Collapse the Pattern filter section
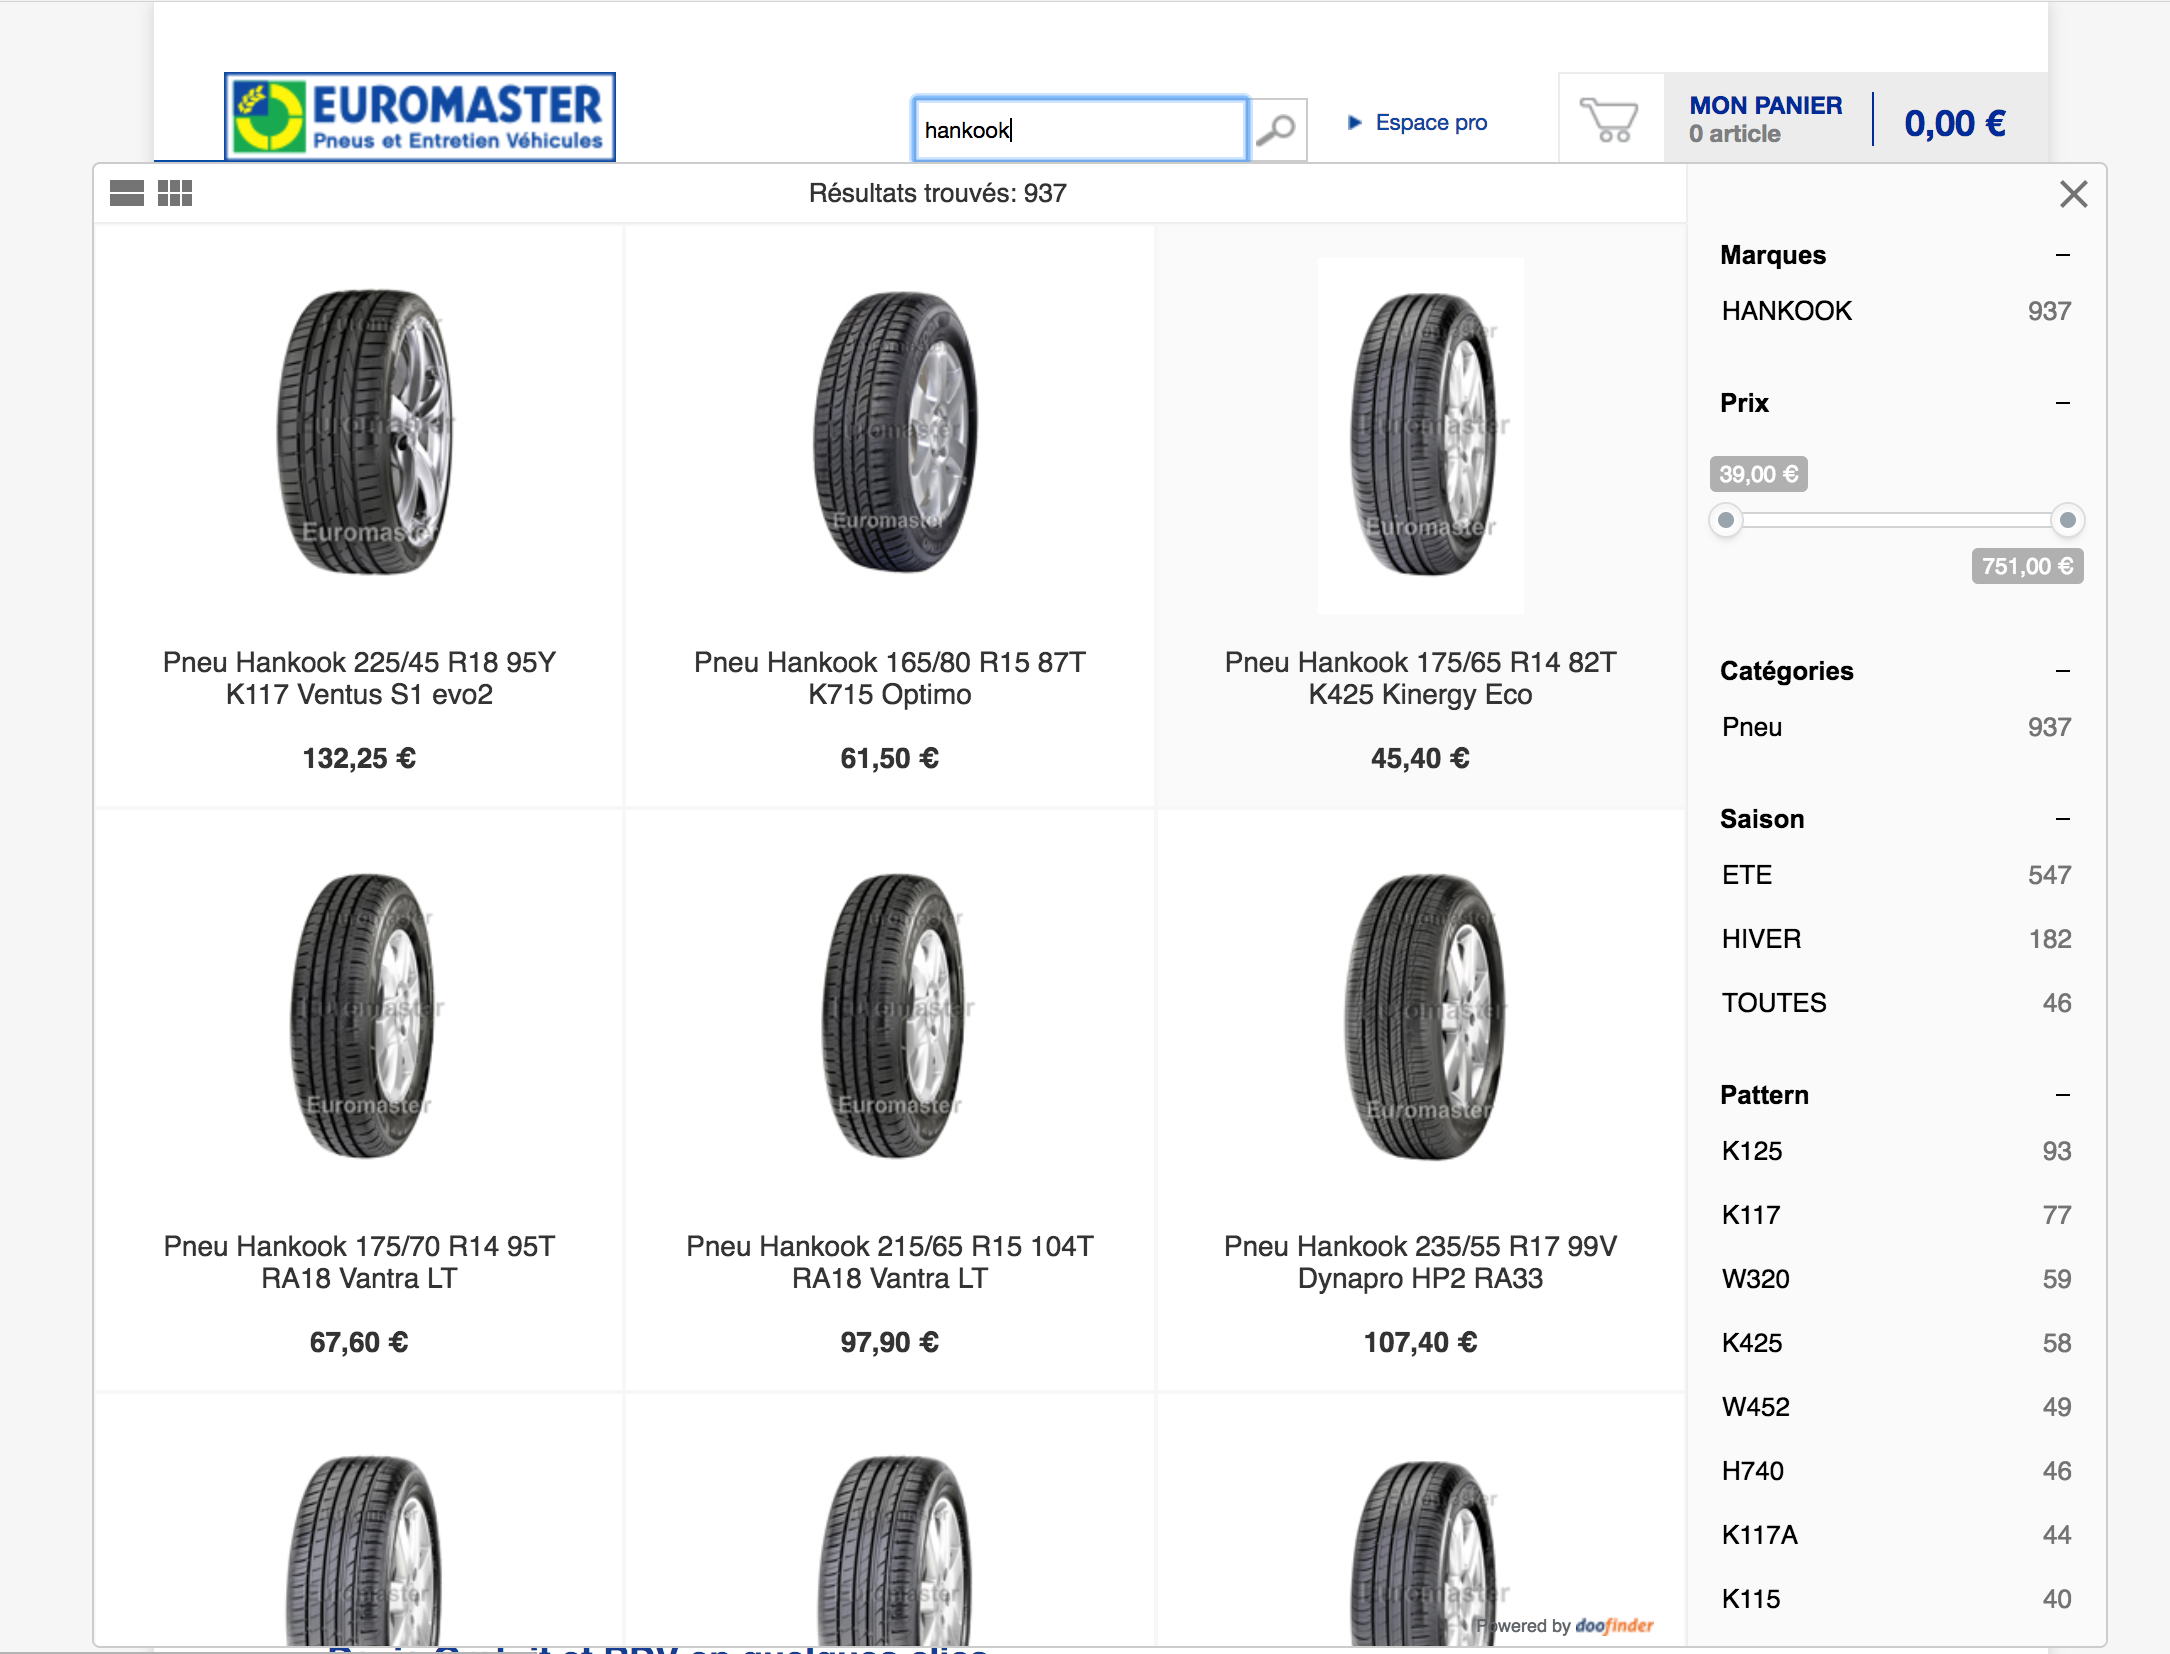The height and width of the screenshot is (1654, 2170). point(2062,1095)
